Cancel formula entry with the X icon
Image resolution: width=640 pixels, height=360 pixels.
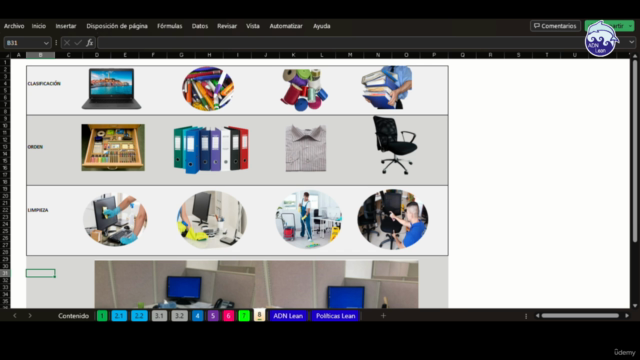tap(67, 43)
